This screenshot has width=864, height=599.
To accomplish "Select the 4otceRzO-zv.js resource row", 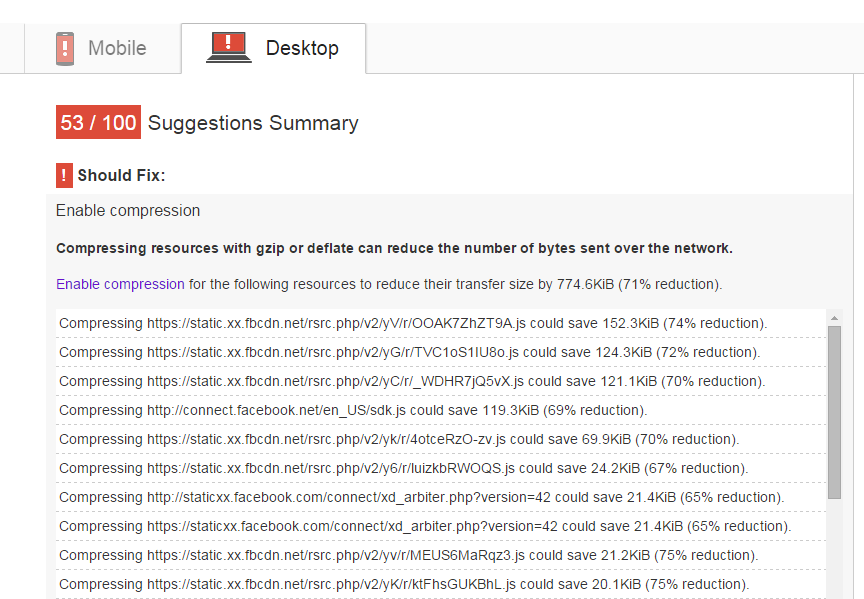I will click(x=398, y=439).
